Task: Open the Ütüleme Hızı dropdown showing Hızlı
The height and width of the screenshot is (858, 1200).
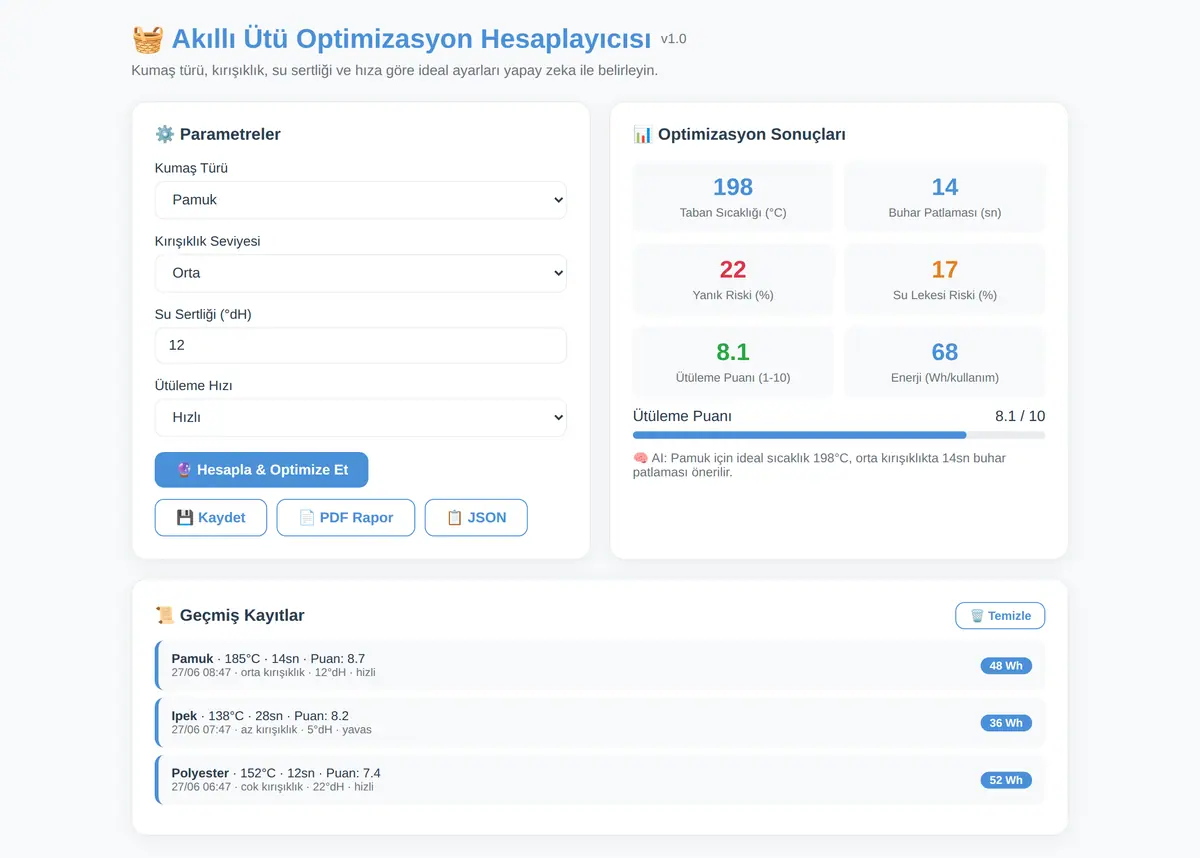Action: tap(360, 418)
